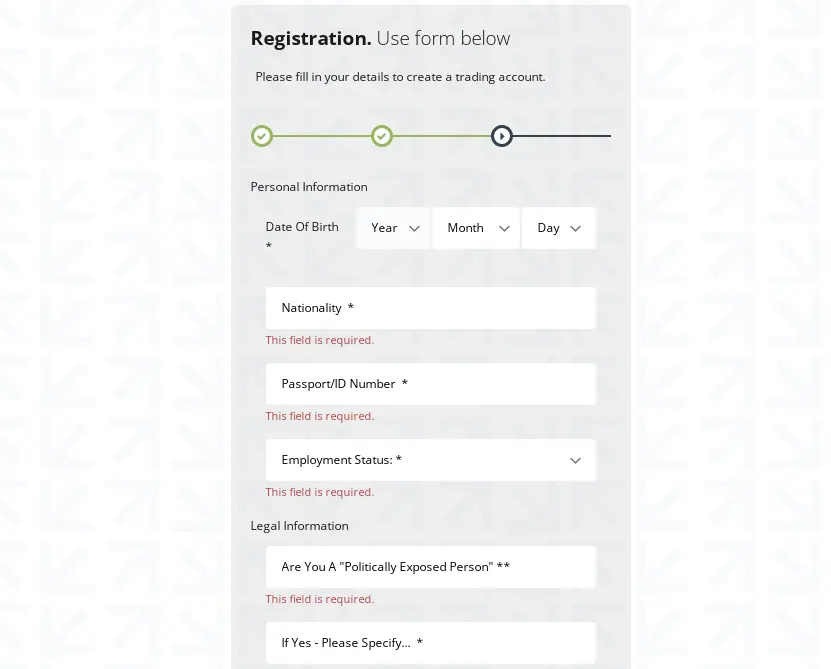Click the first completed step checkmark circle
The width and height of the screenshot is (831, 669).
[x=262, y=136]
